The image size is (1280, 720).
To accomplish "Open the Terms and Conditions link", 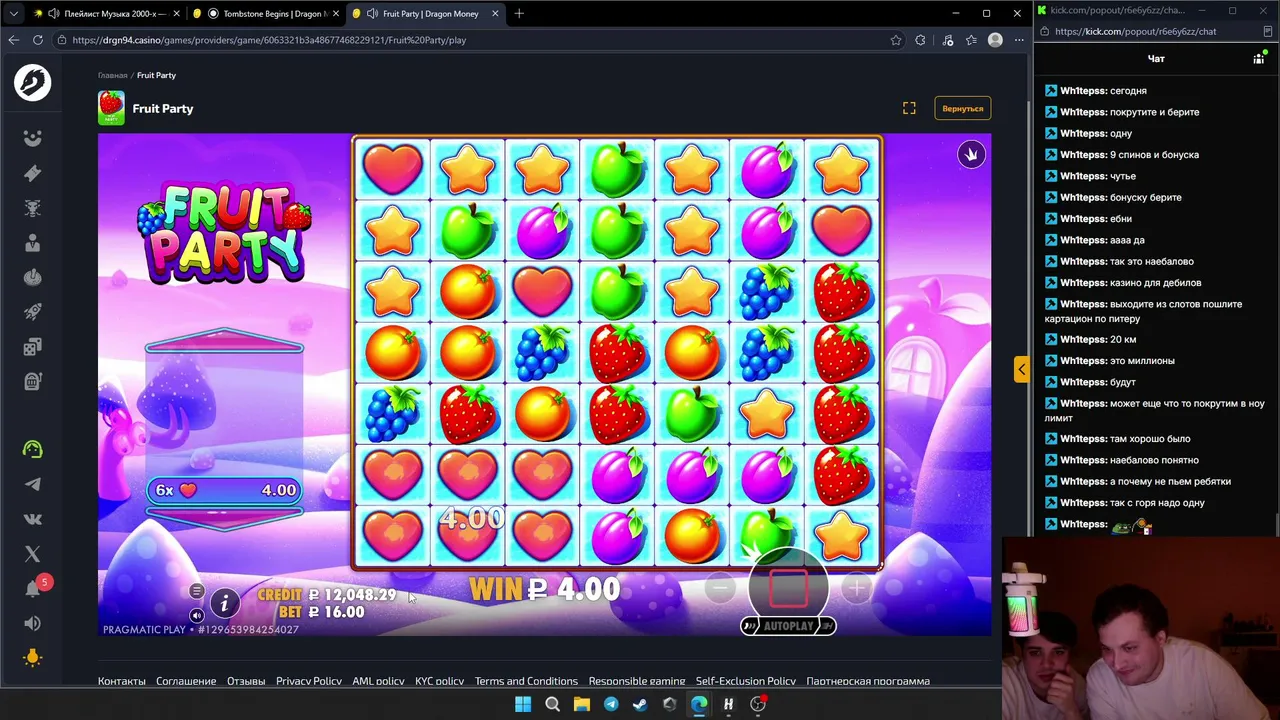I will 526,681.
